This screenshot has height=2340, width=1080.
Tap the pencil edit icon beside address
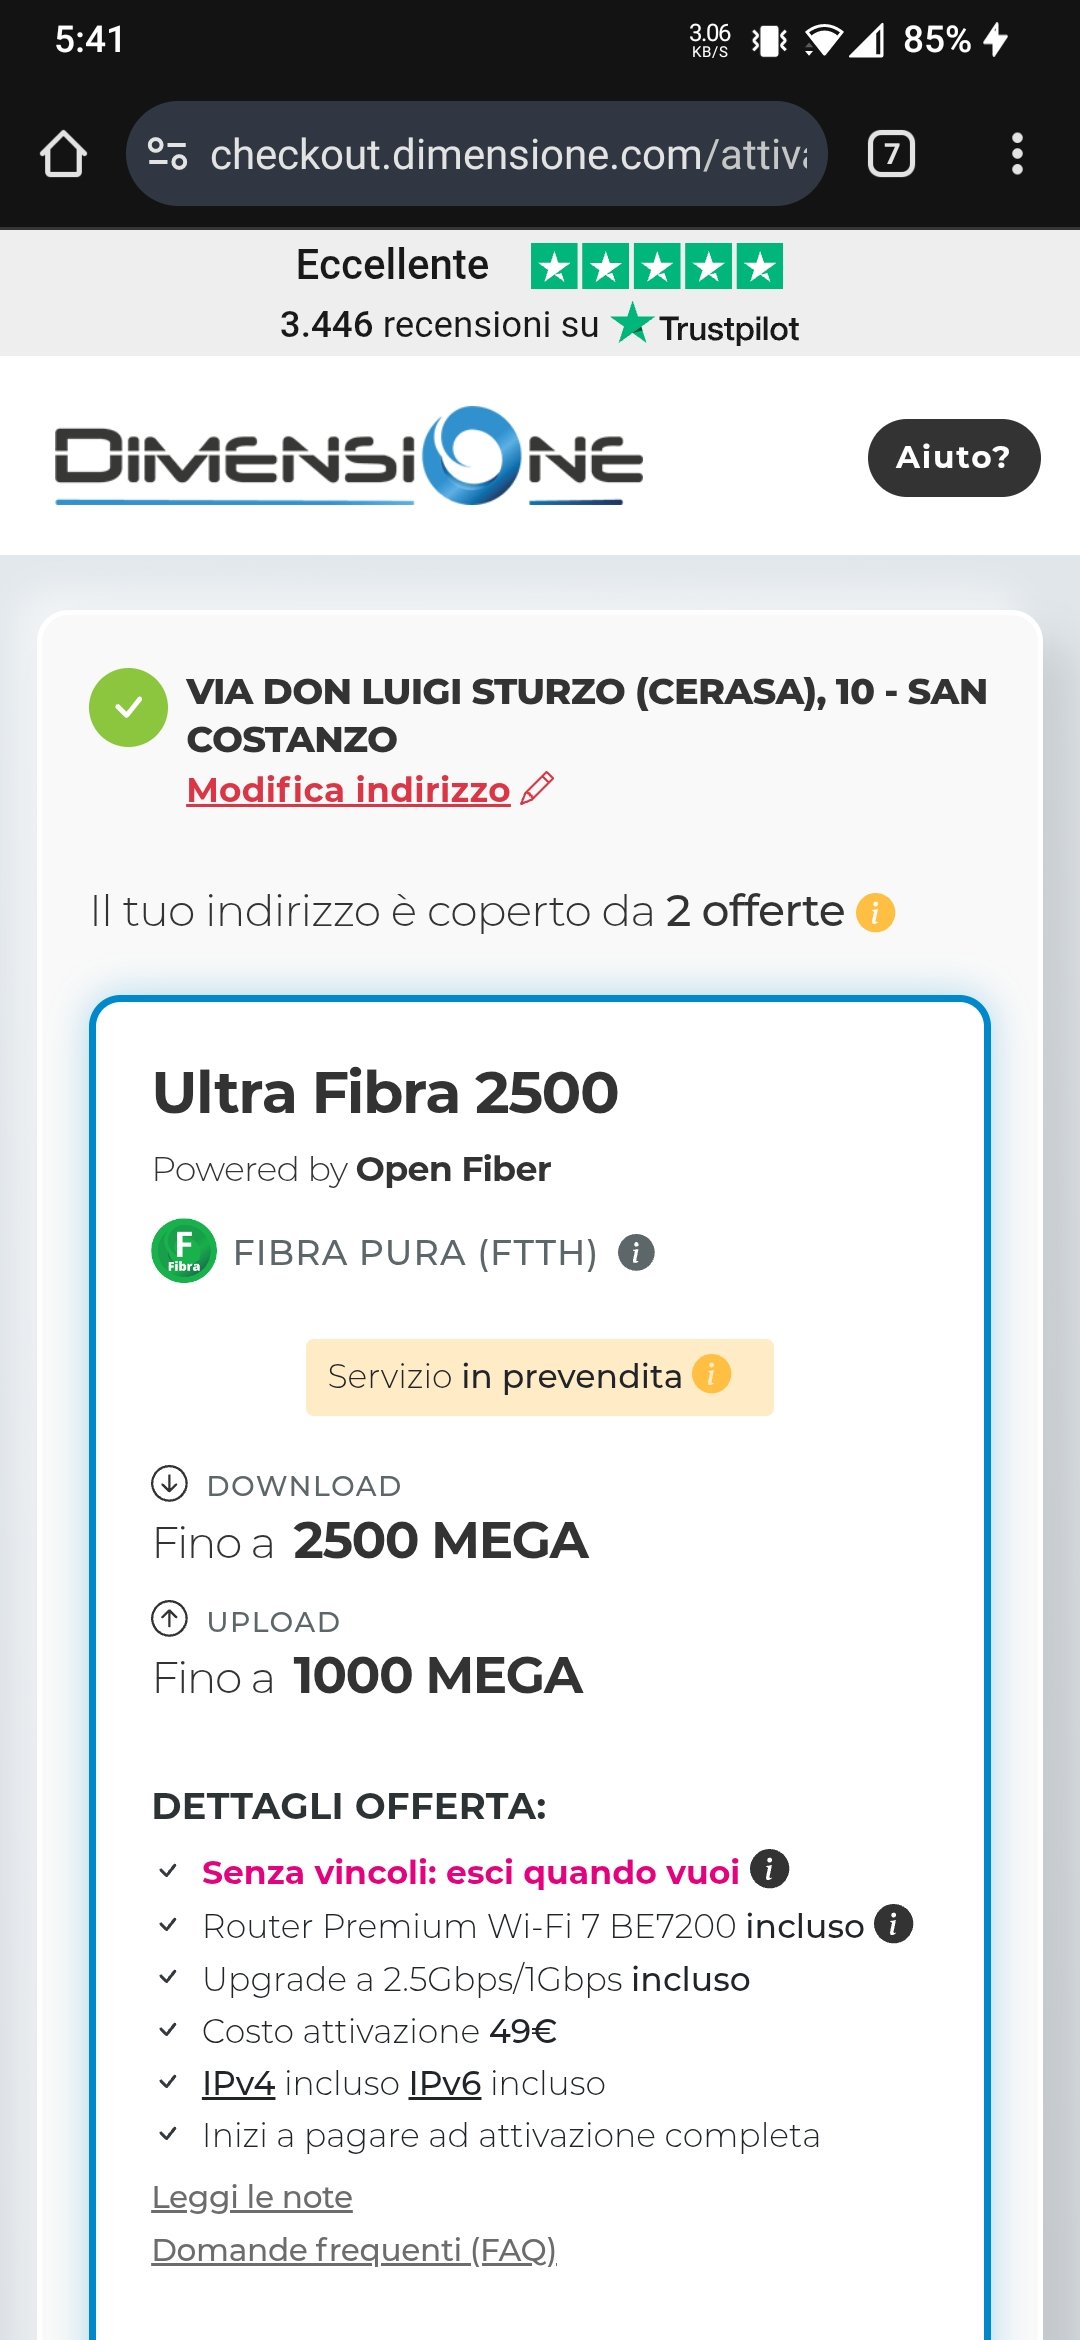point(538,789)
